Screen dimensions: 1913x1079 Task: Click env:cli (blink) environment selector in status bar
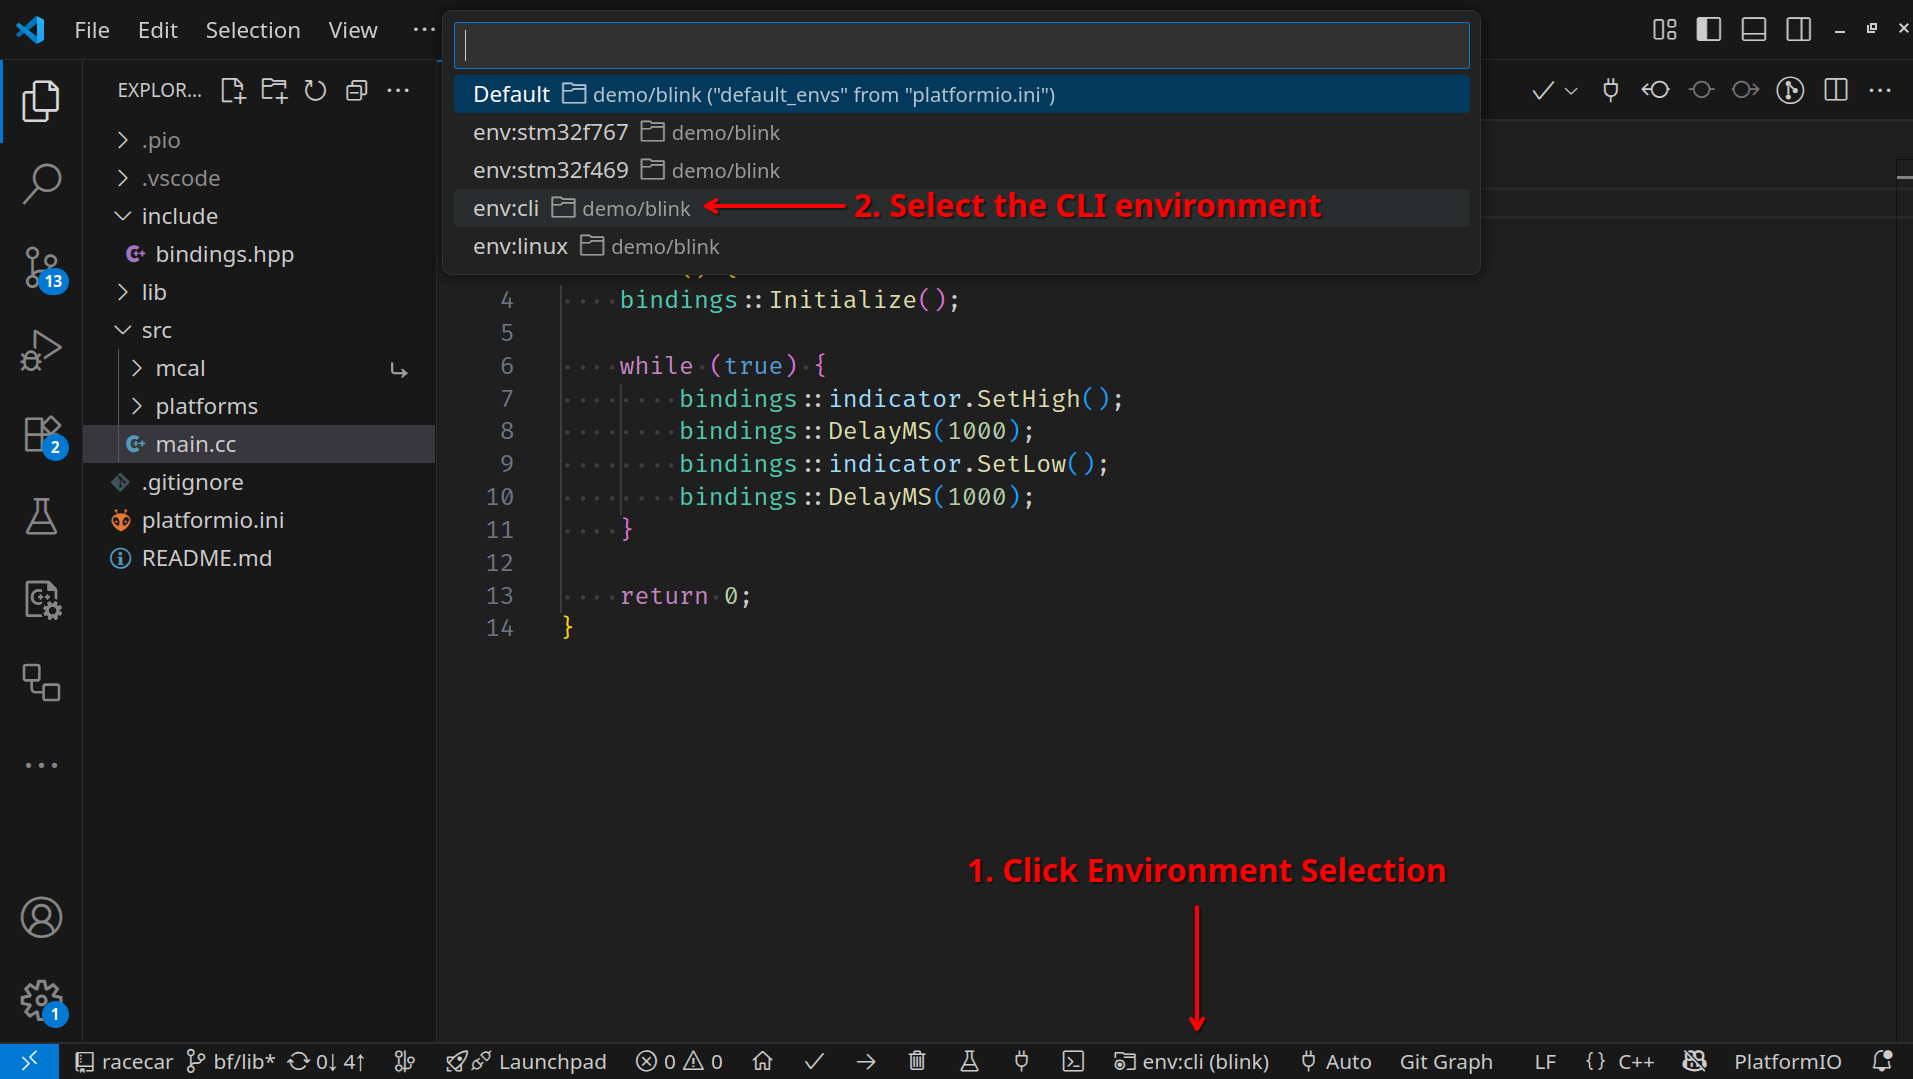[1192, 1061]
